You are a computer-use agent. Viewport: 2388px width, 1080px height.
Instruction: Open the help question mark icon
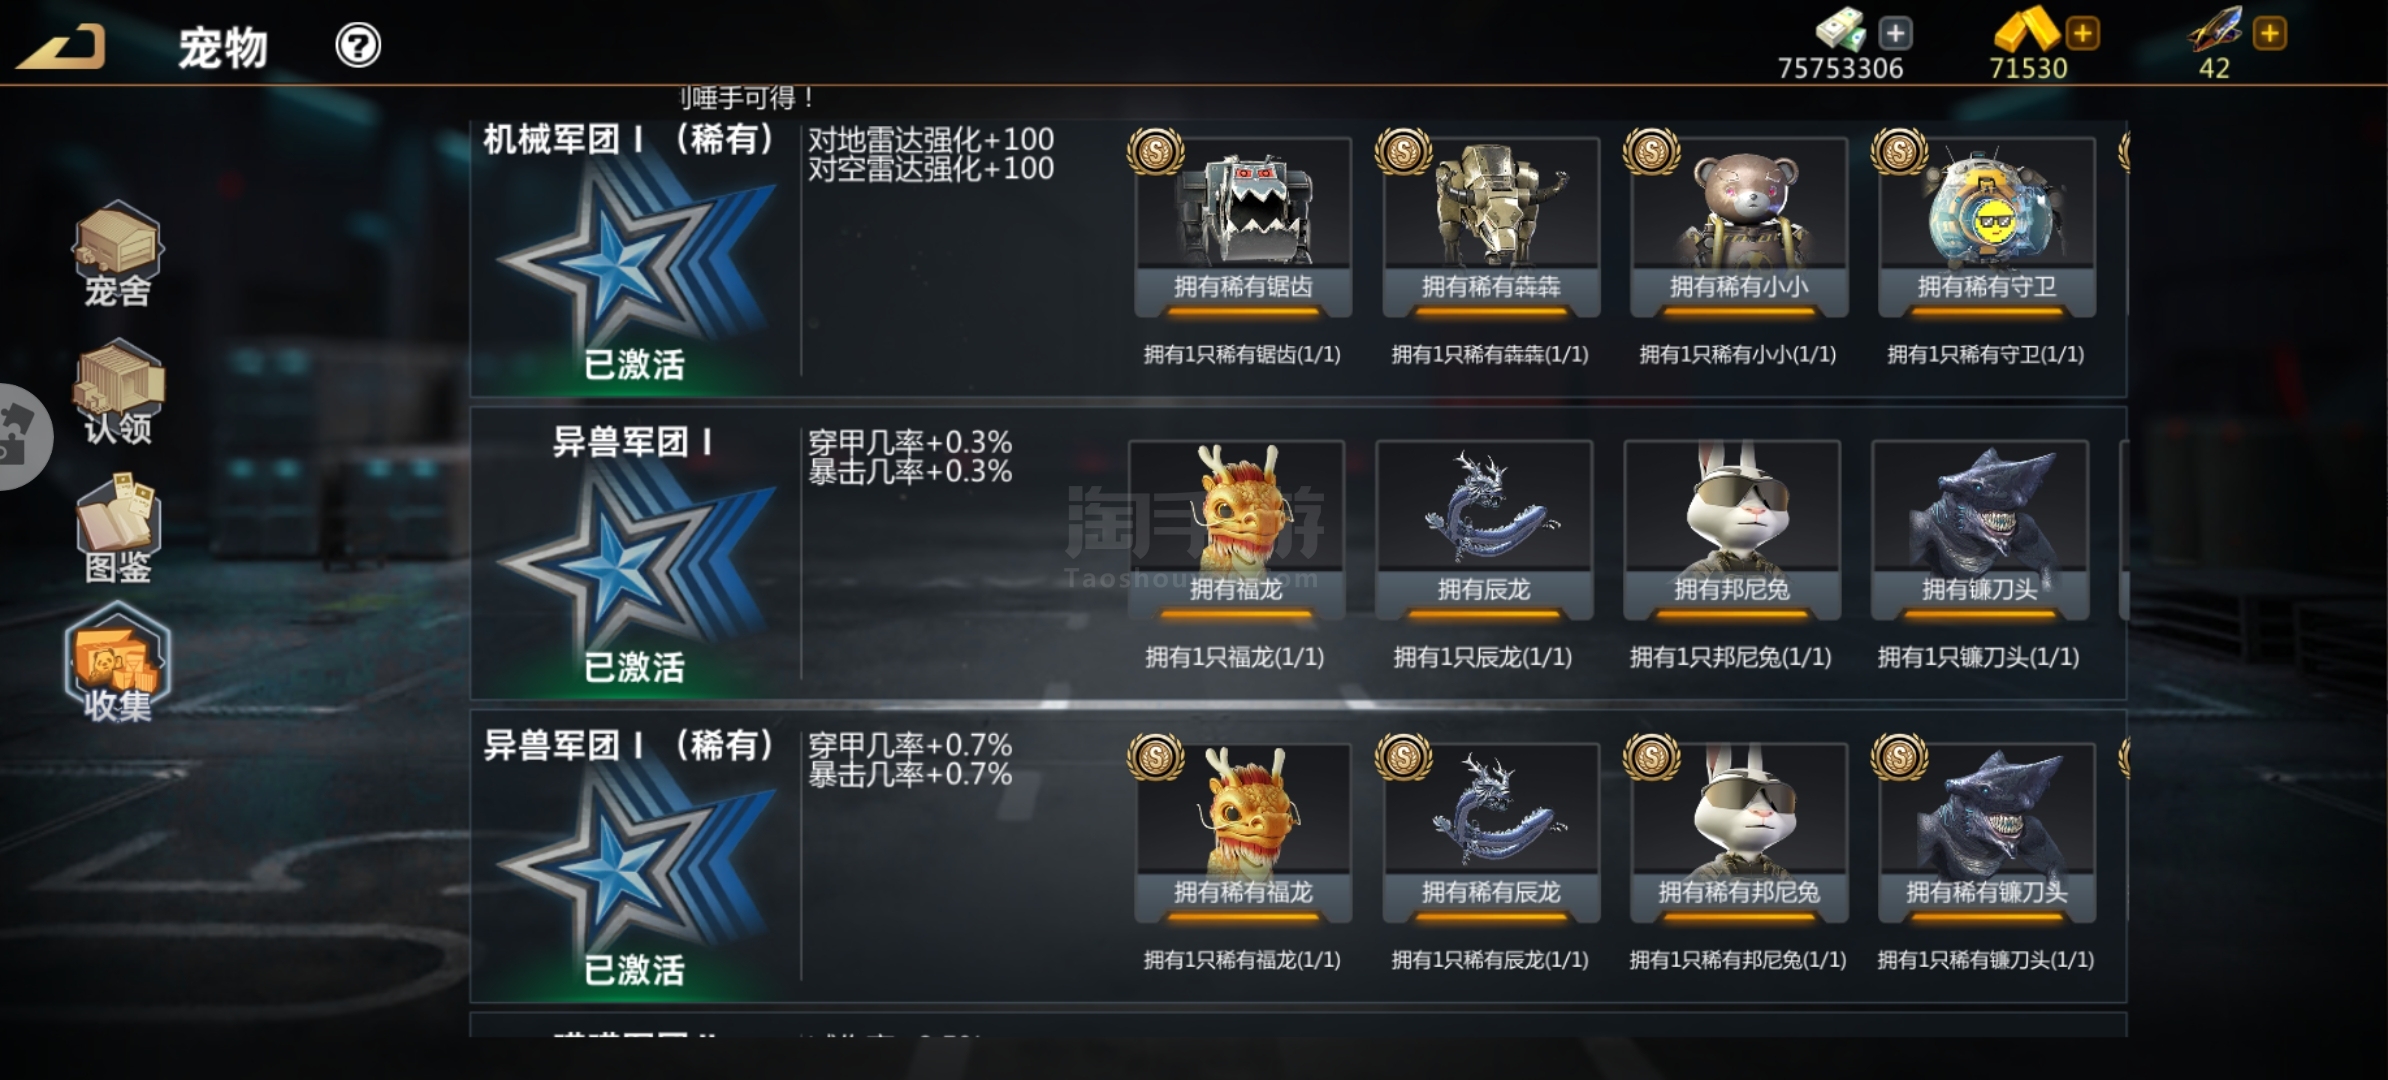tap(358, 46)
